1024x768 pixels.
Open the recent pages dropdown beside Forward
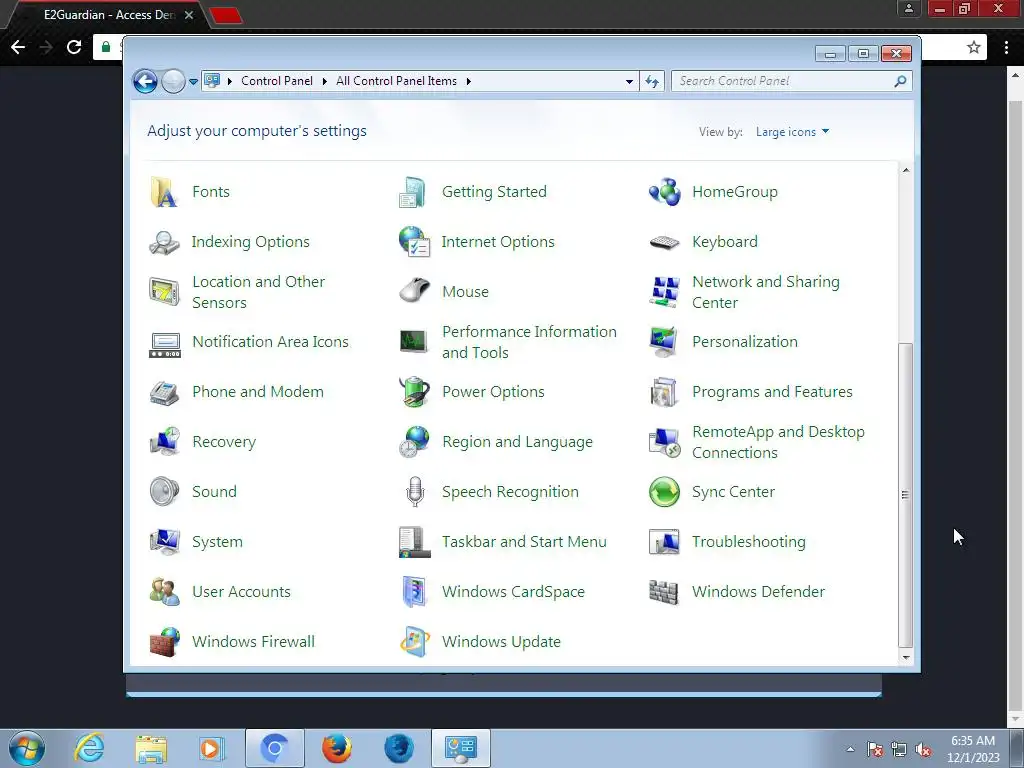(193, 82)
